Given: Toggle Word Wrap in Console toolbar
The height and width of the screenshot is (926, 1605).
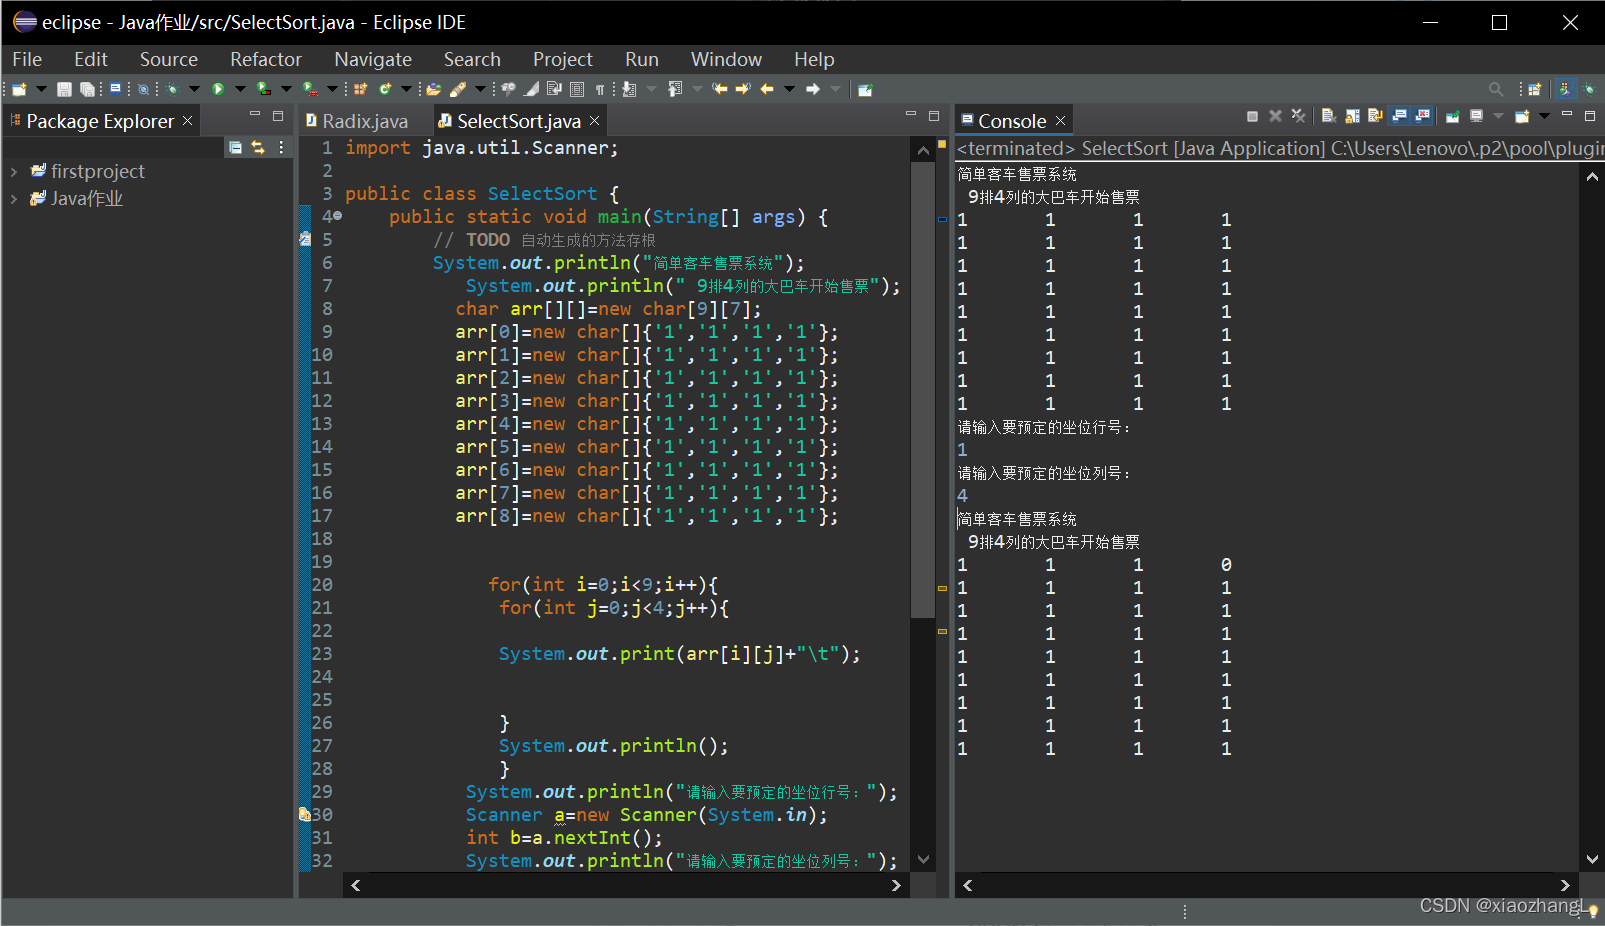Looking at the screenshot, I should click(x=1375, y=116).
